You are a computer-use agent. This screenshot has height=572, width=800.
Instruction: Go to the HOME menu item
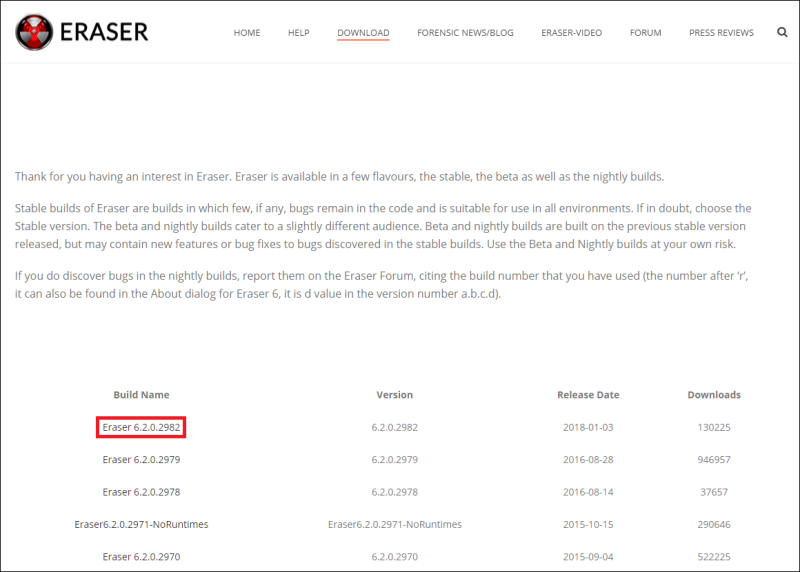[247, 33]
